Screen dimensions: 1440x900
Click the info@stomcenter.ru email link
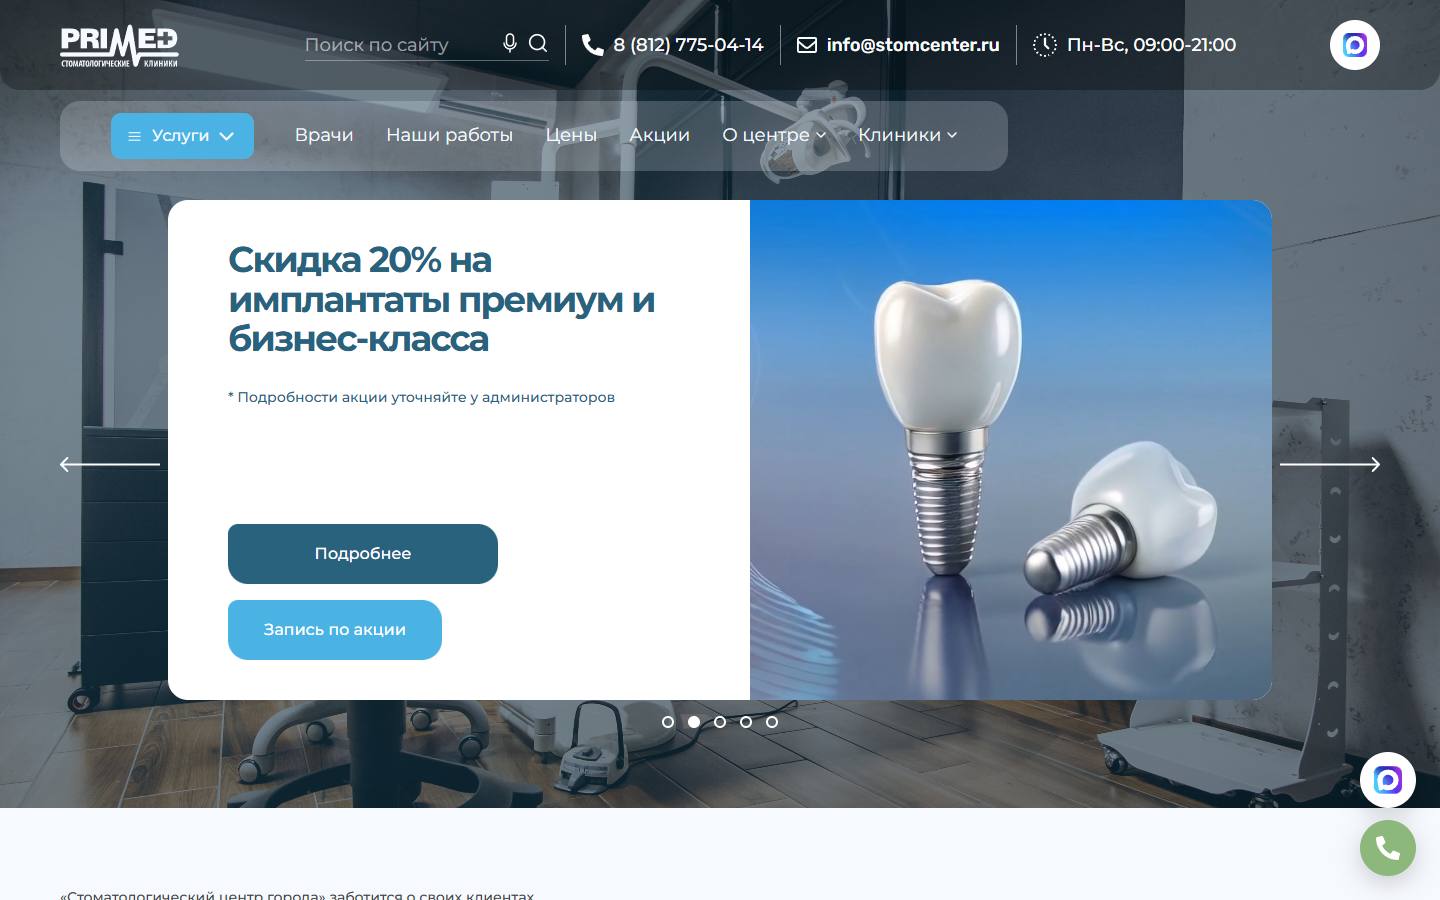(913, 45)
